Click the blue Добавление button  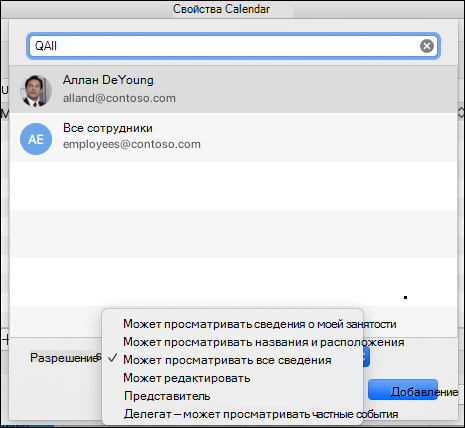point(403,390)
